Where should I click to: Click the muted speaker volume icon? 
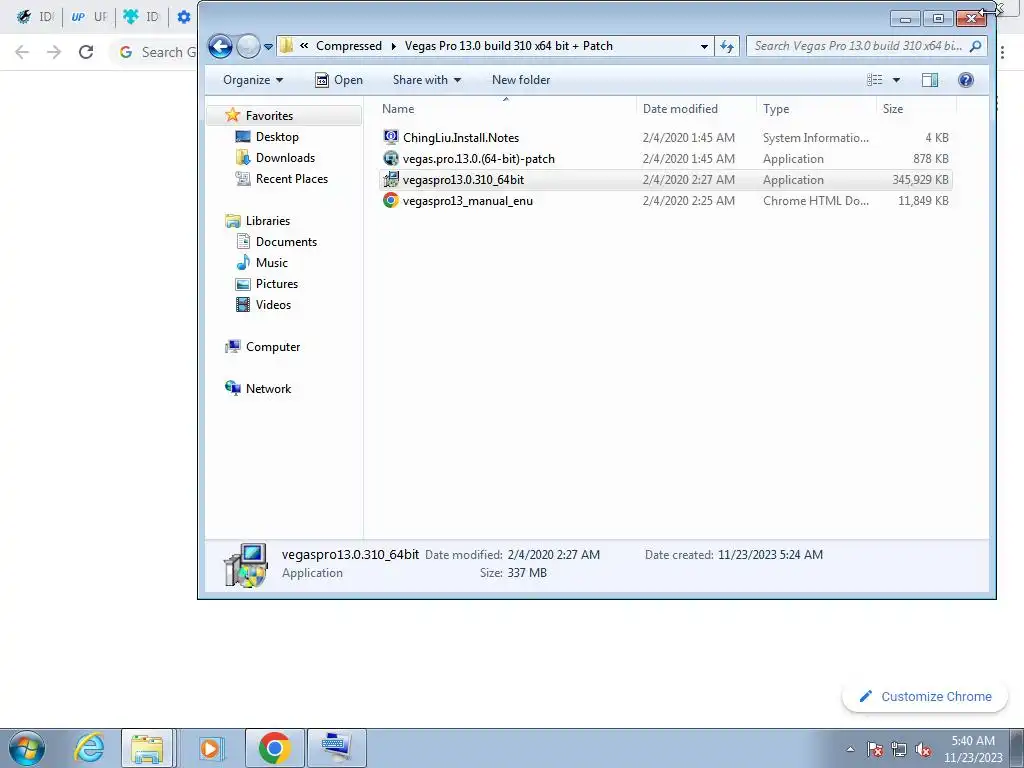[923, 749]
